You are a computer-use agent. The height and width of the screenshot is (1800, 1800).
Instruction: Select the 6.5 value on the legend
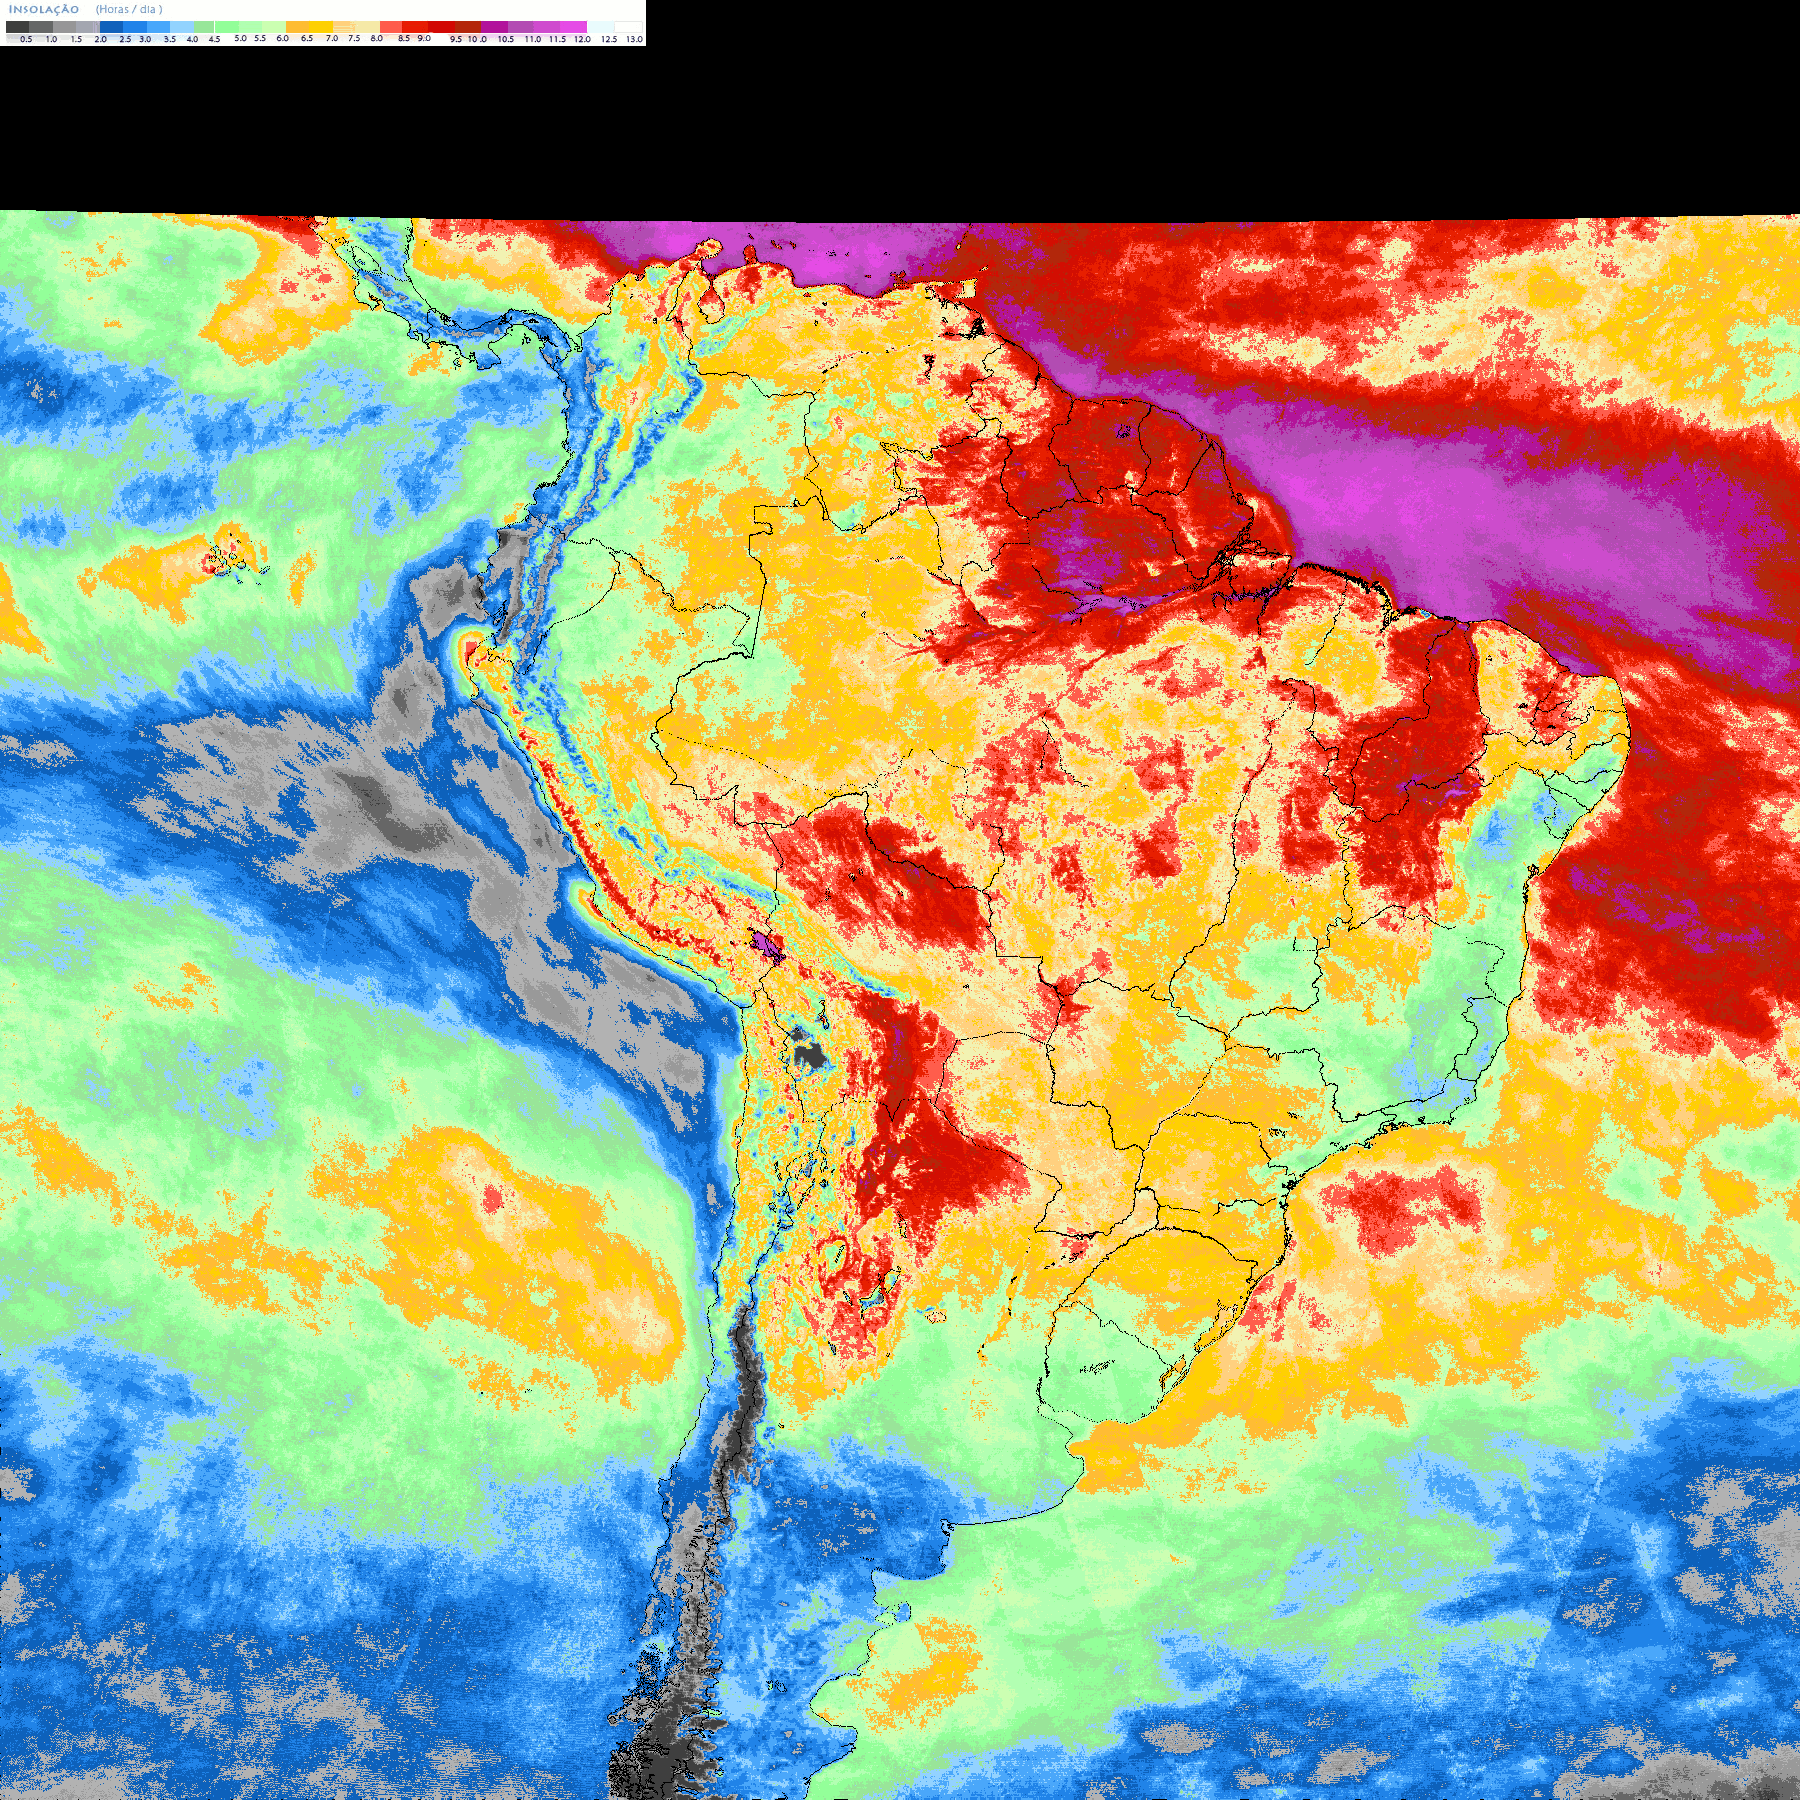[307, 38]
